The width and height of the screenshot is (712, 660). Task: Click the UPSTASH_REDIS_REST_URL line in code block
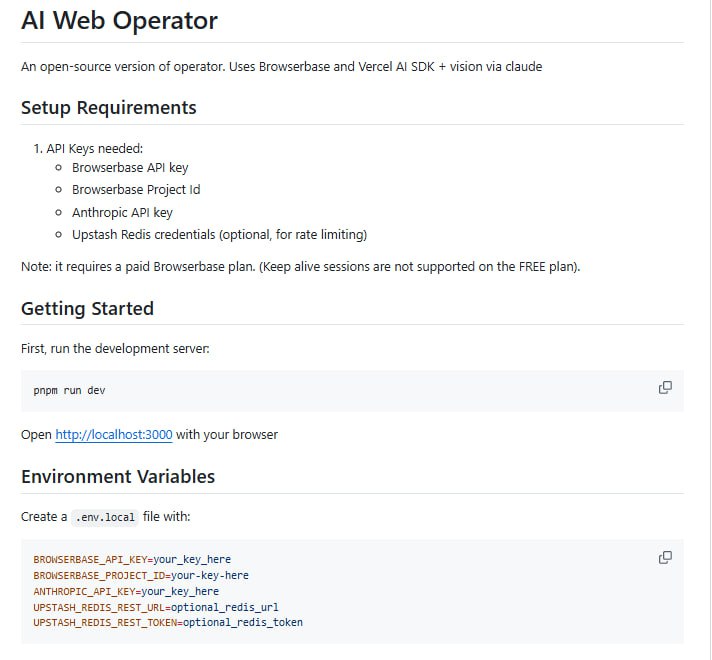coord(156,607)
